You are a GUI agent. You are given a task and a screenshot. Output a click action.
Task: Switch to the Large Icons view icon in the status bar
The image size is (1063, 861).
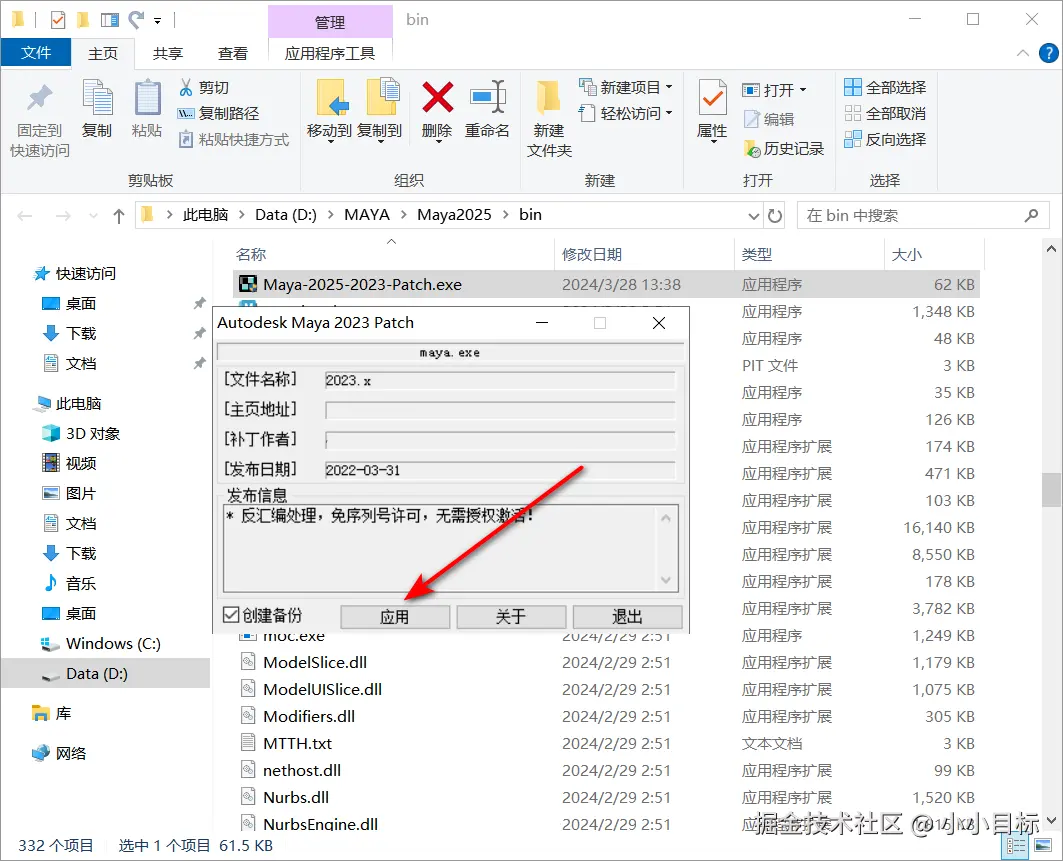(1043, 845)
